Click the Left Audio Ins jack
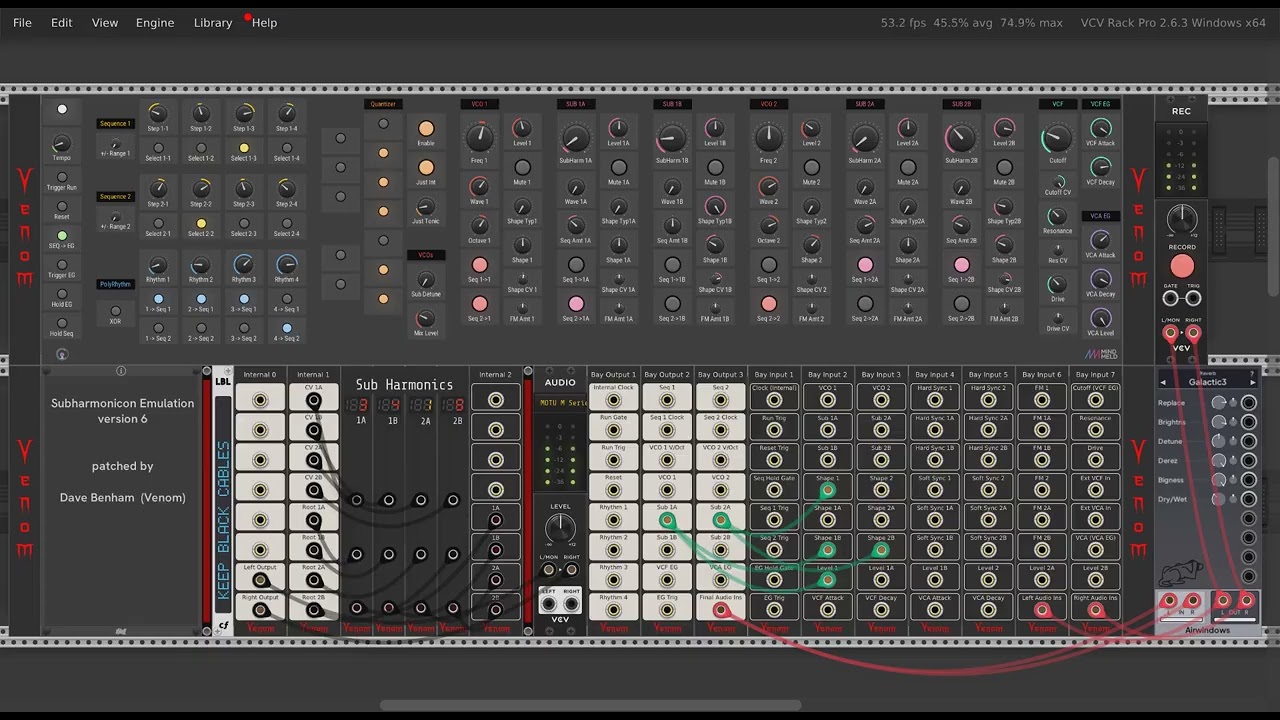Viewport: 1280px width, 720px height. click(x=1042, y=609)
